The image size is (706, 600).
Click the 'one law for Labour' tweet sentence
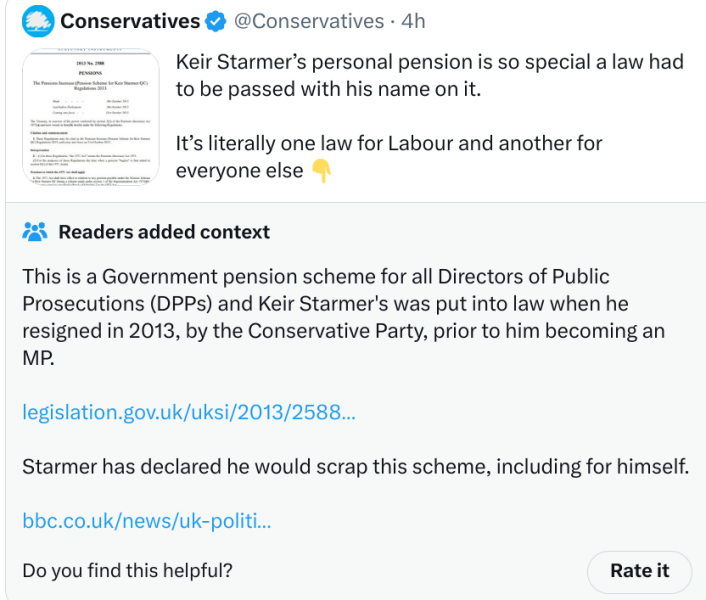[x=389, y=157]
